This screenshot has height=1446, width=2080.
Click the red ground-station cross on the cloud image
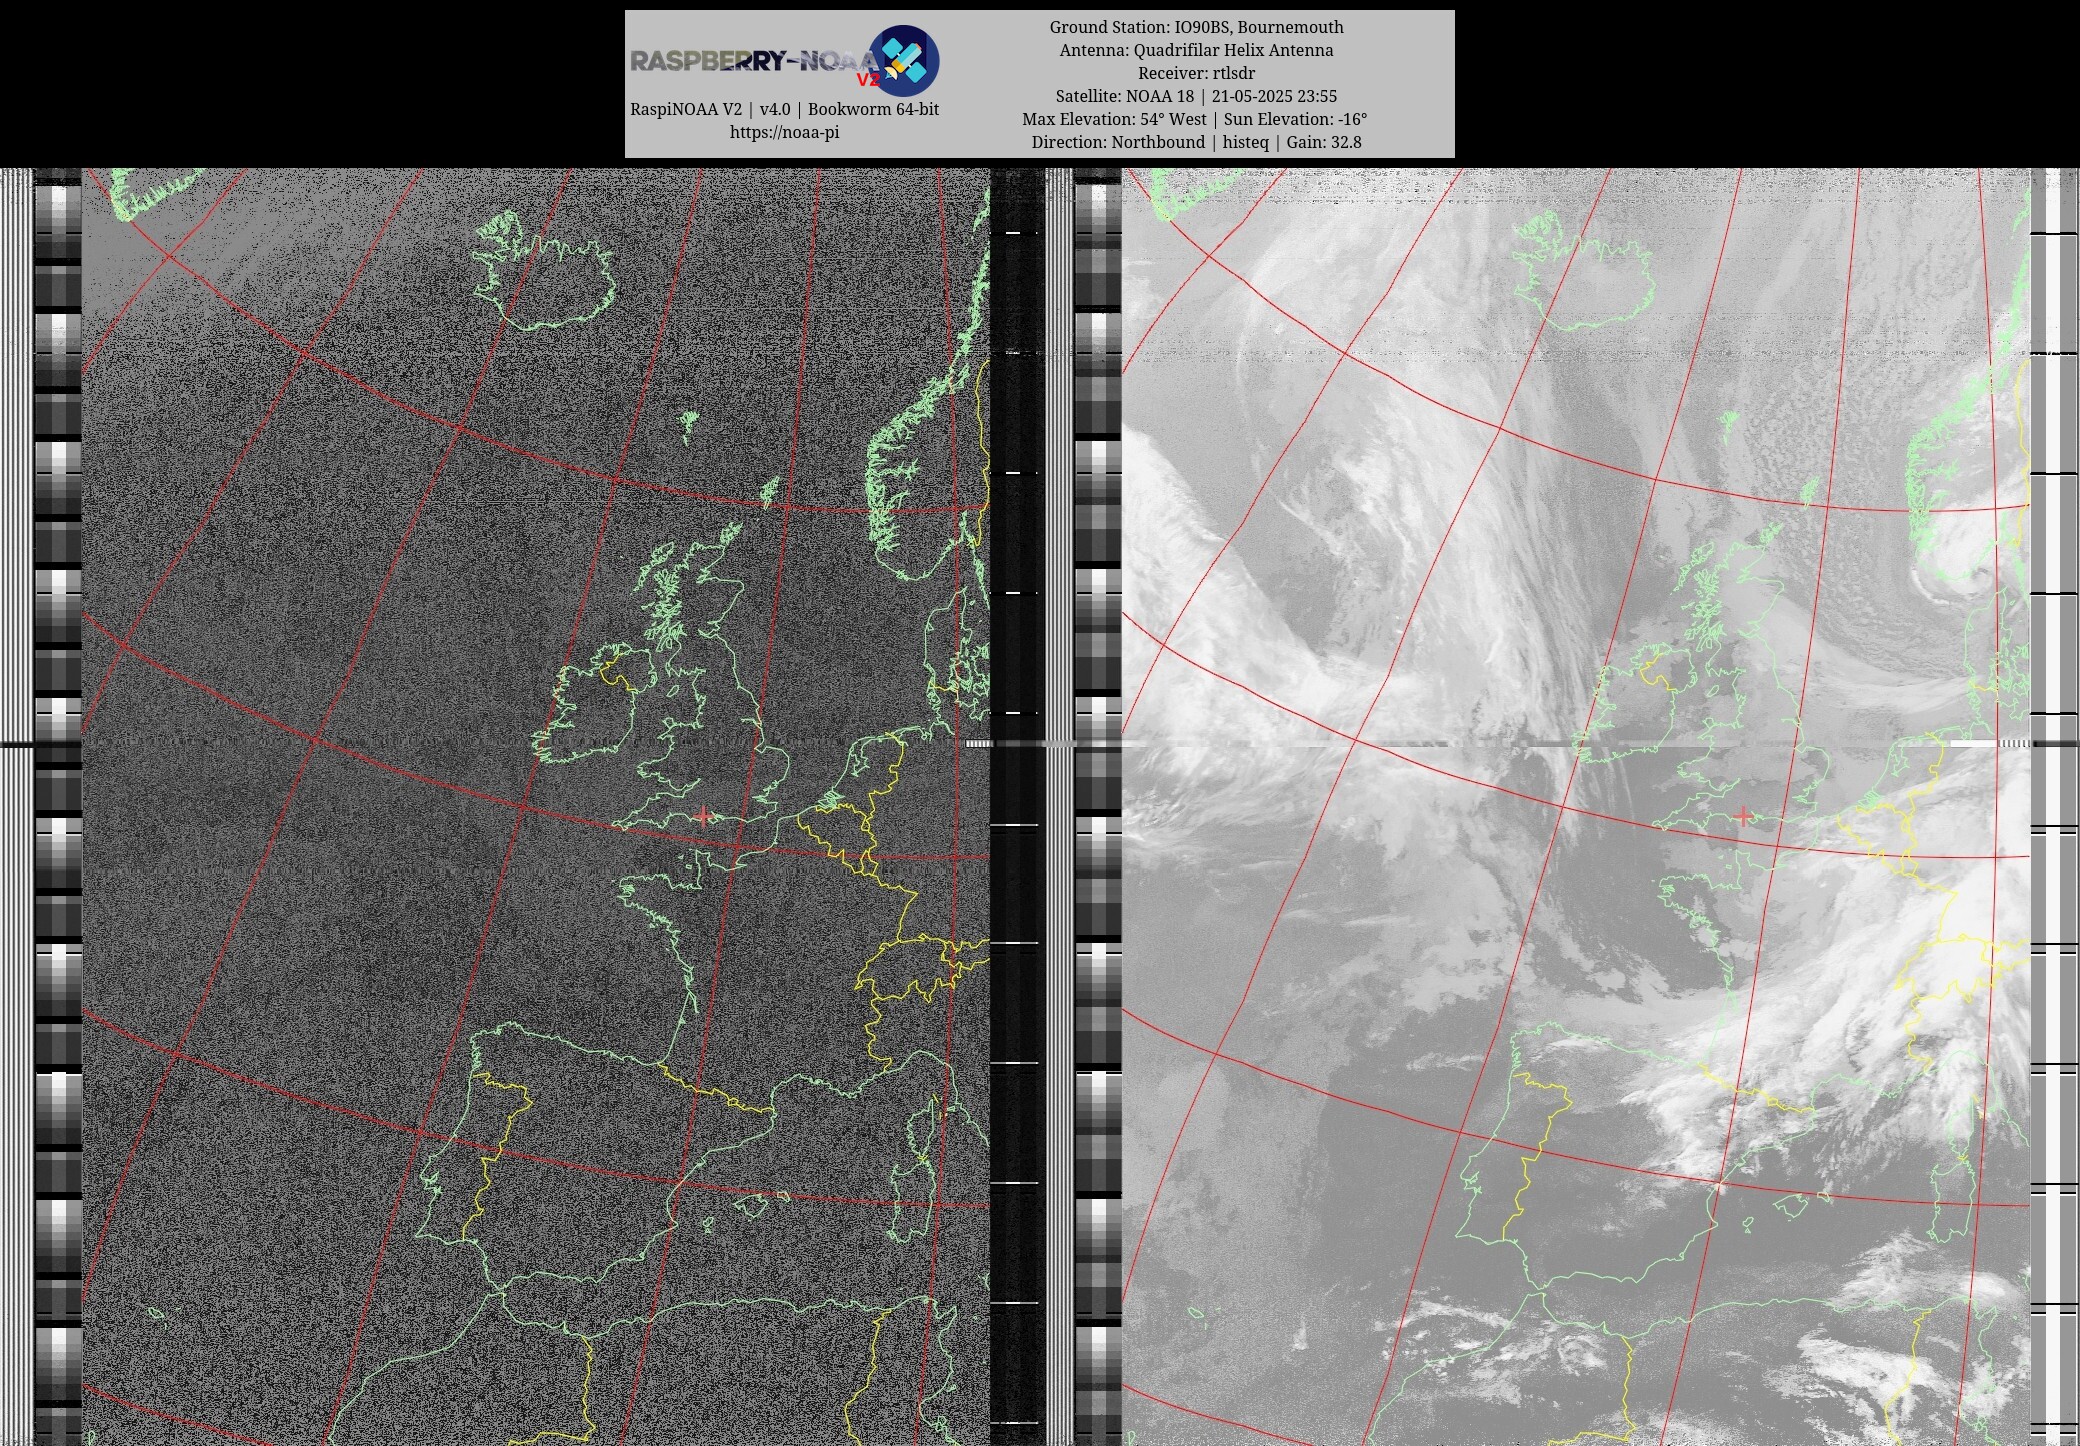pyautogui.click(x=1744, y=816)
